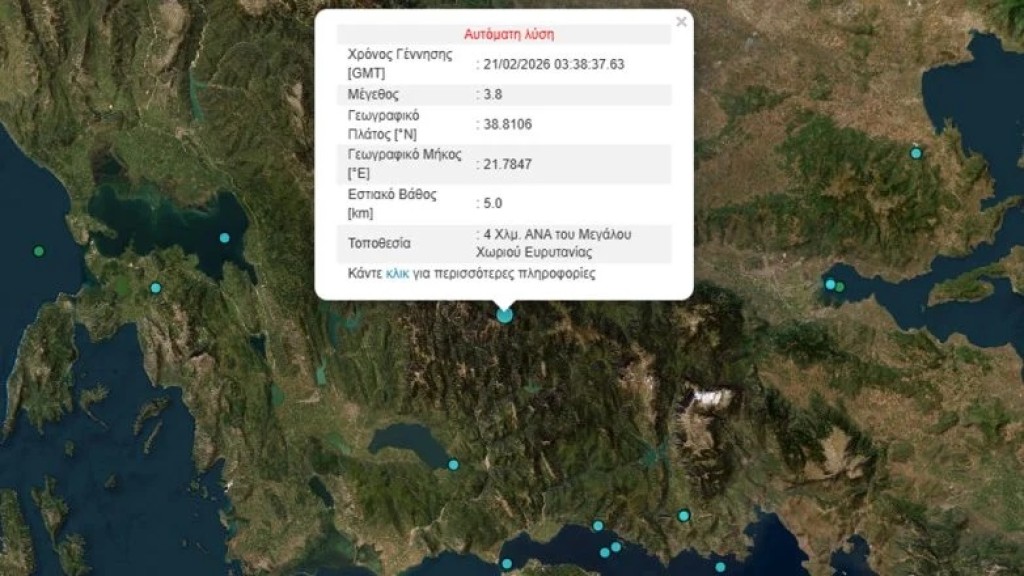1024x576 pixels.
Task: Click the Εστιακό Βάθος depth value 5.0
Action: click(489, 203)
